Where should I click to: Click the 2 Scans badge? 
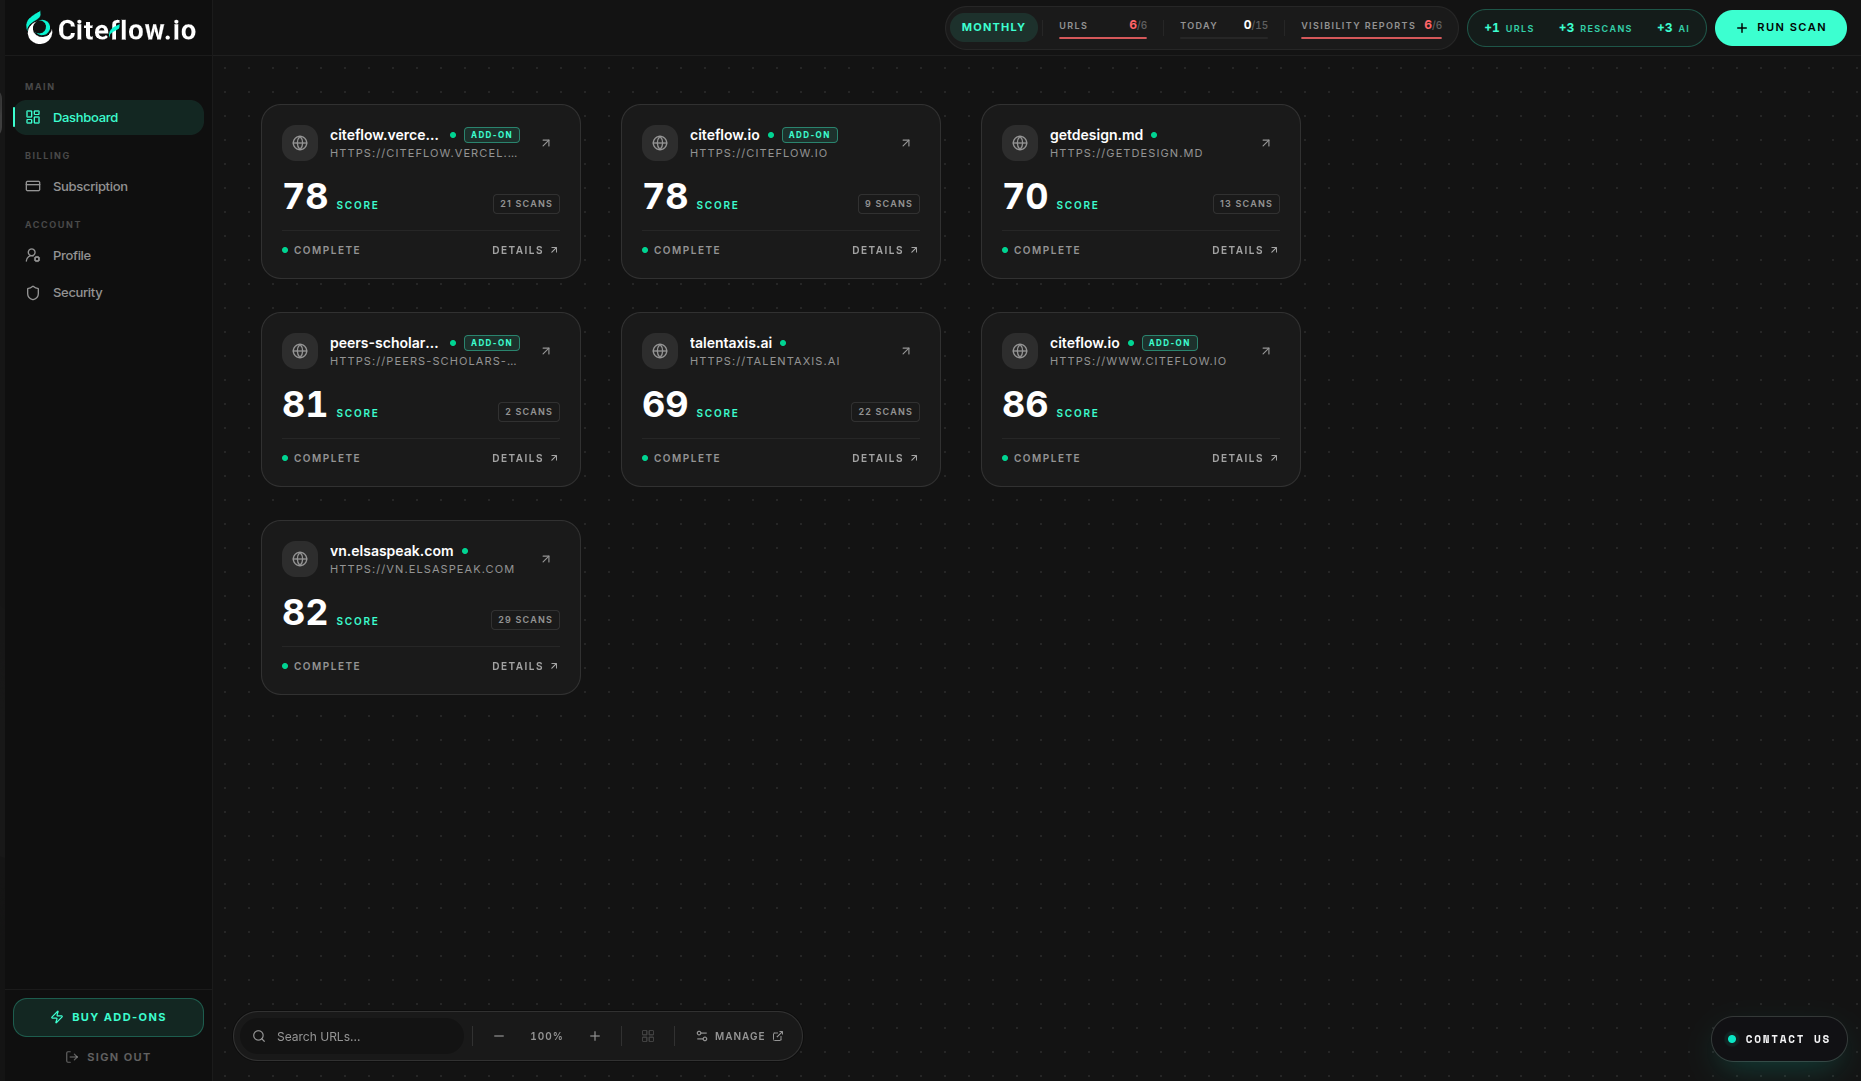pyautogui.click(x=529, y=412)
